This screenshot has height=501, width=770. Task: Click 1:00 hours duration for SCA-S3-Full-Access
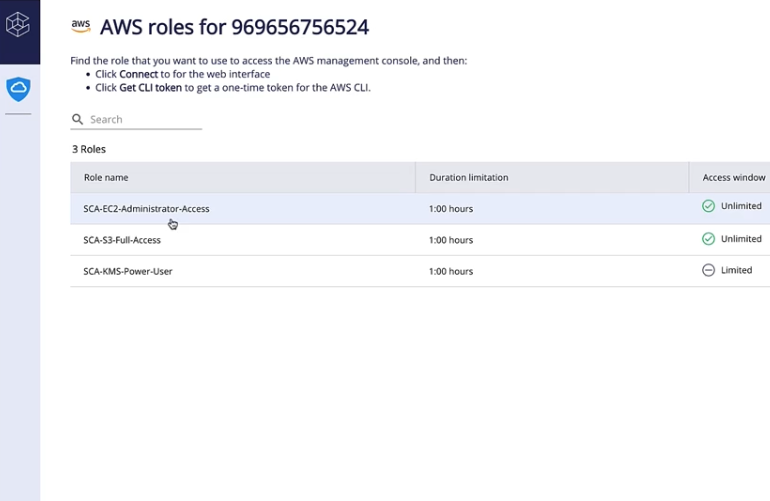pos(451,240)
